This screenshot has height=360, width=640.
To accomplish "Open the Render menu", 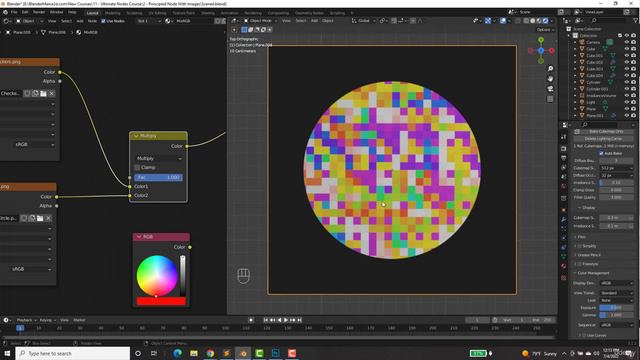I will point(39,12).
